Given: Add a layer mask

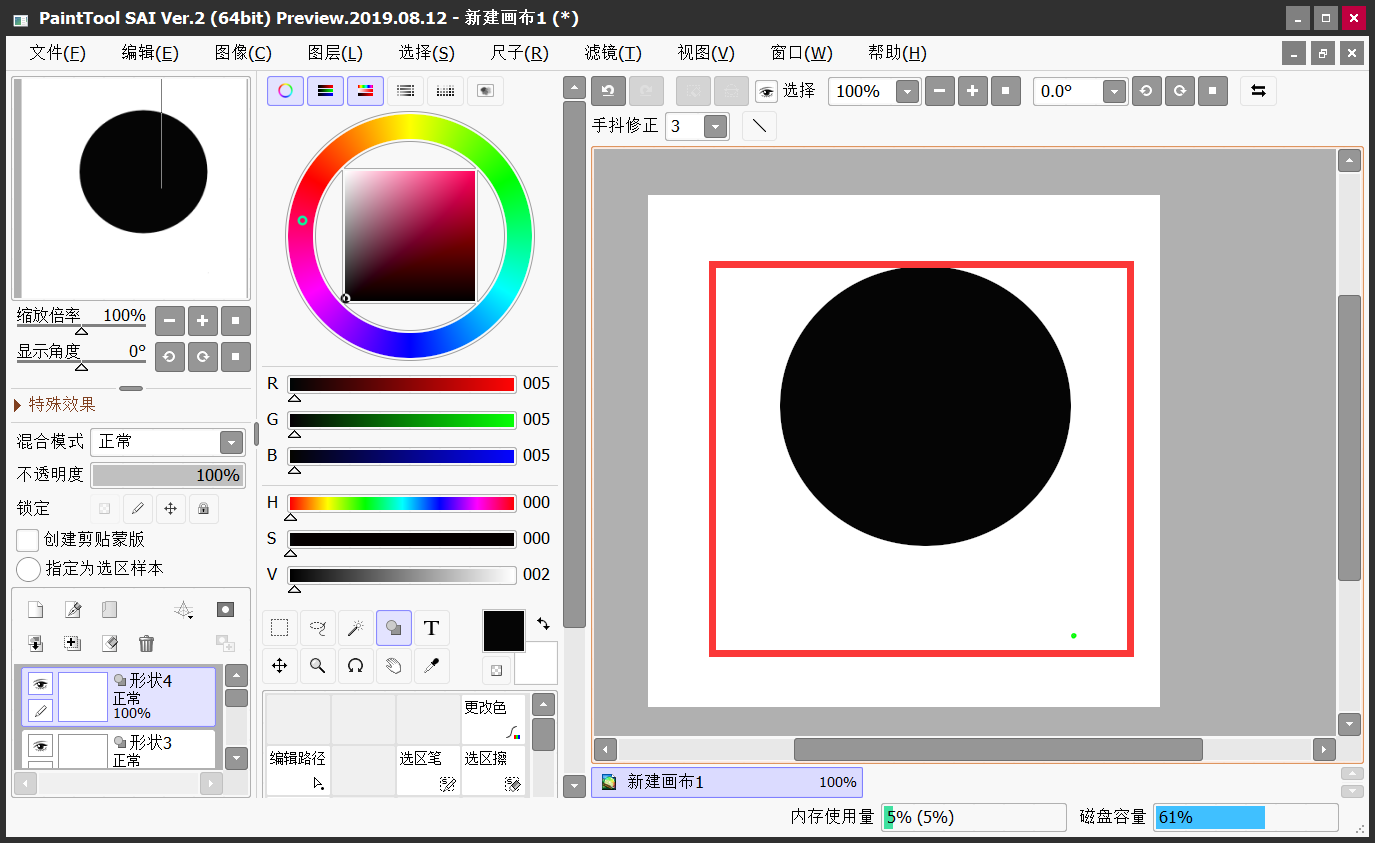Looking at the screenshot, I should click(226, 610).
